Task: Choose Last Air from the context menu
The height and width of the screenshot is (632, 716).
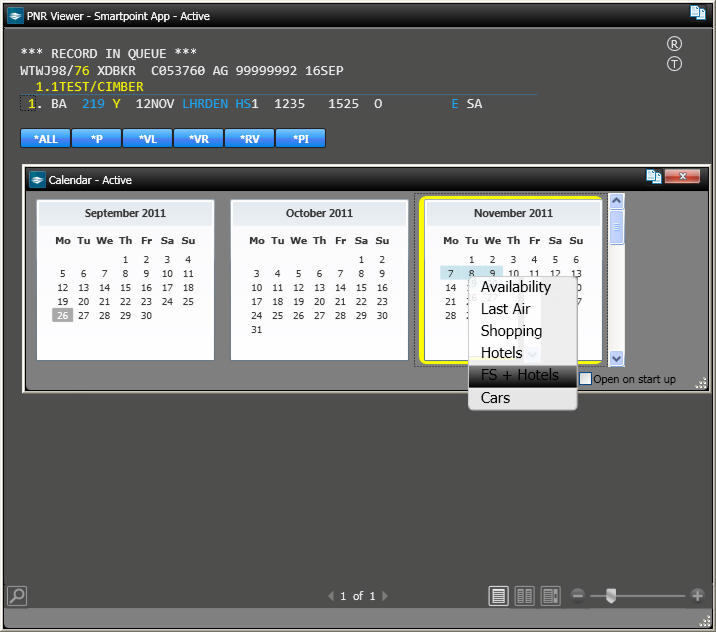Action: click(523, 309)
